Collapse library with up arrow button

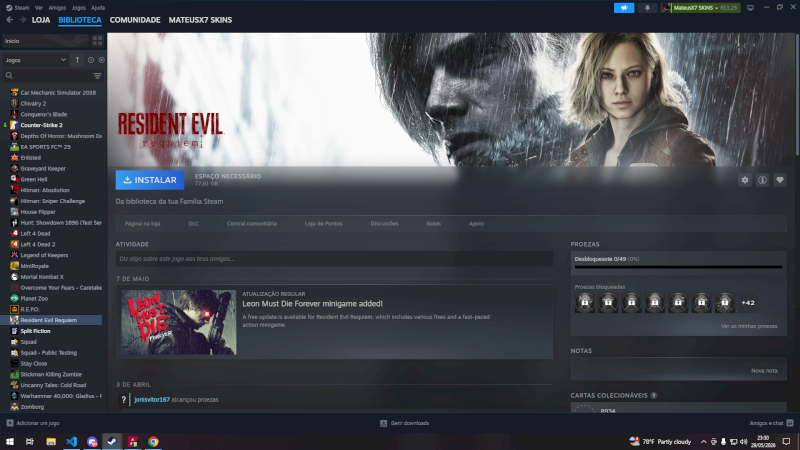(x=78, y=60)
